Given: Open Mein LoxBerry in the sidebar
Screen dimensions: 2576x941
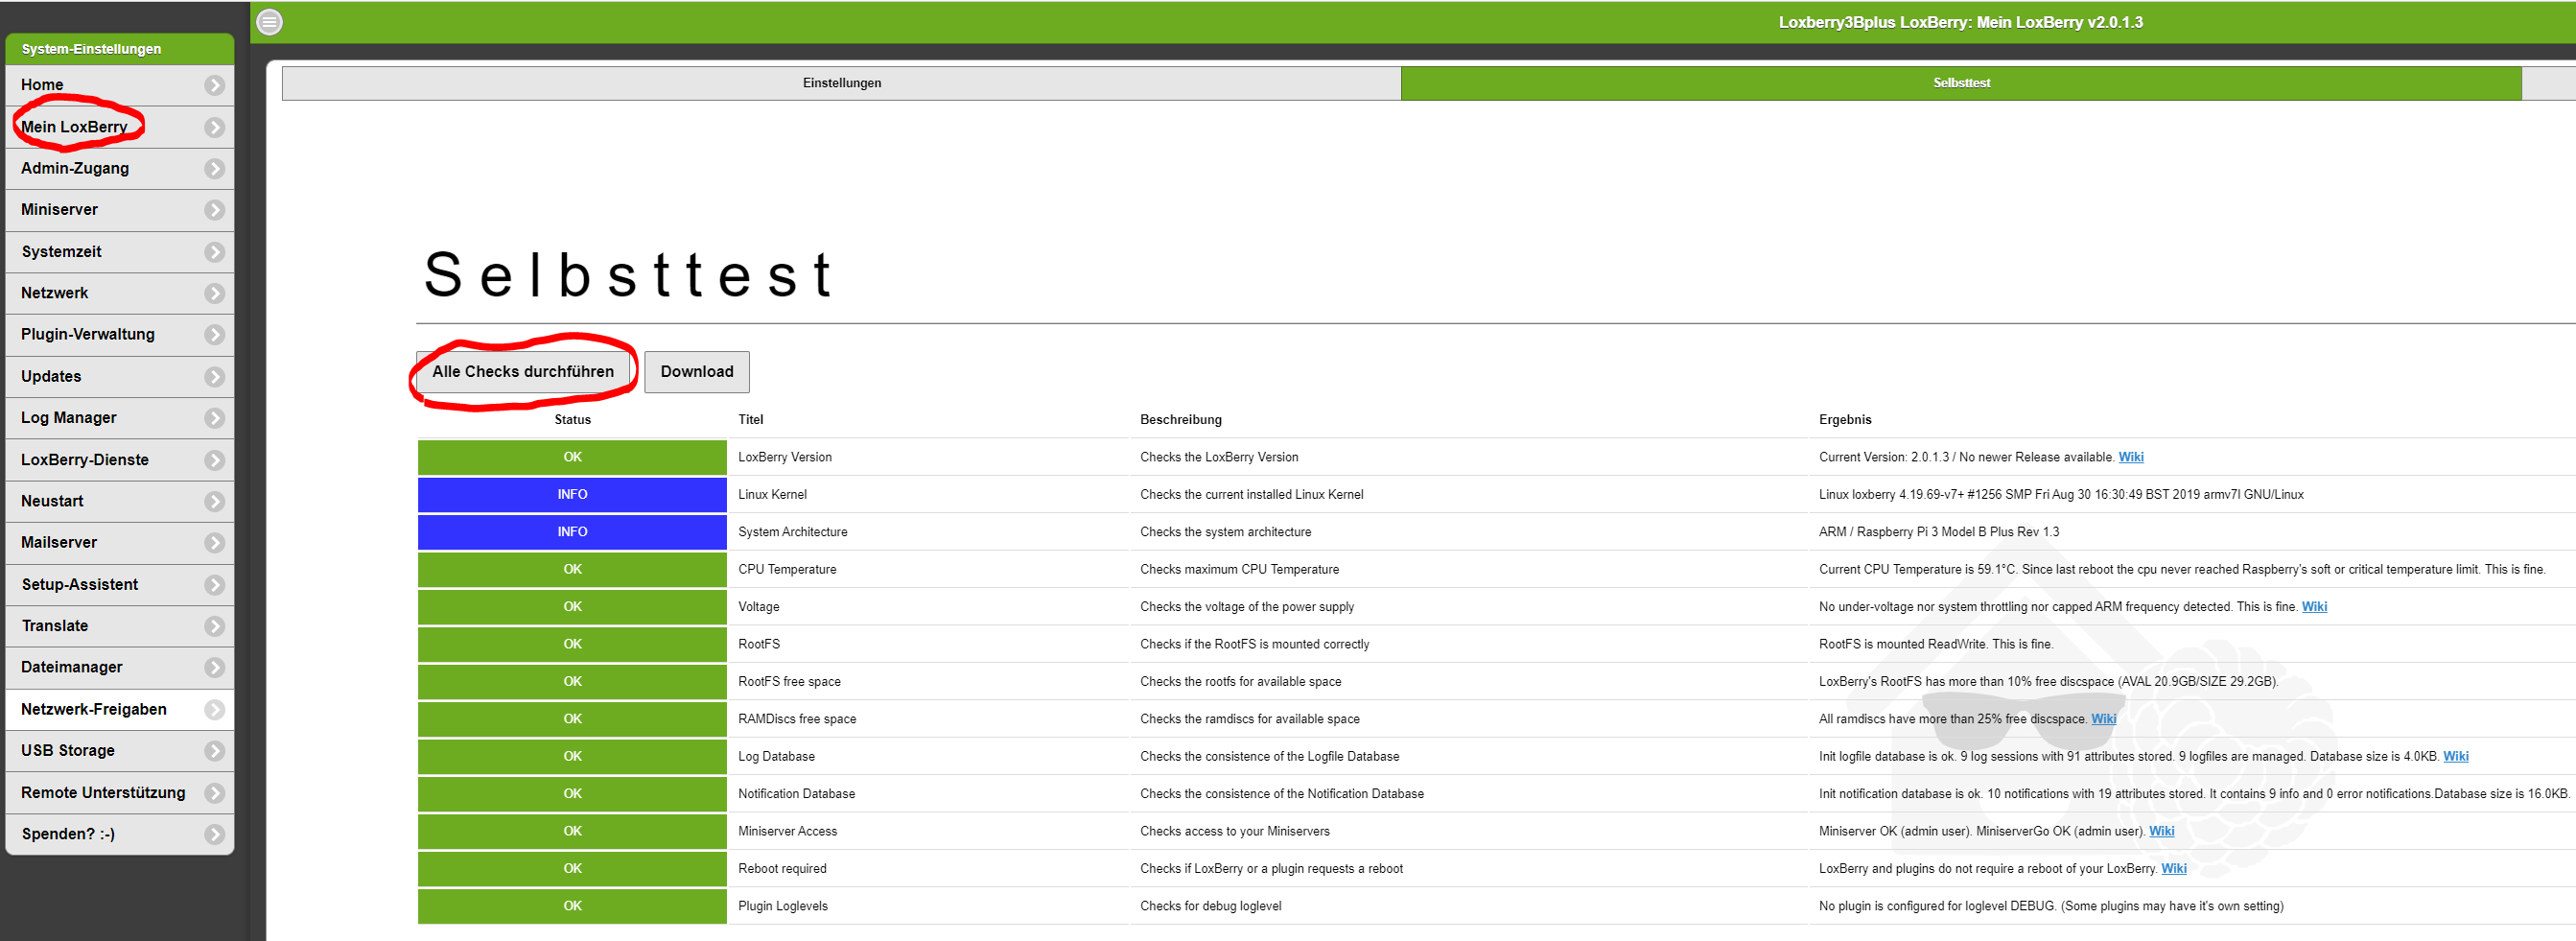Looking at the screenshot, I should coord(120,127).
